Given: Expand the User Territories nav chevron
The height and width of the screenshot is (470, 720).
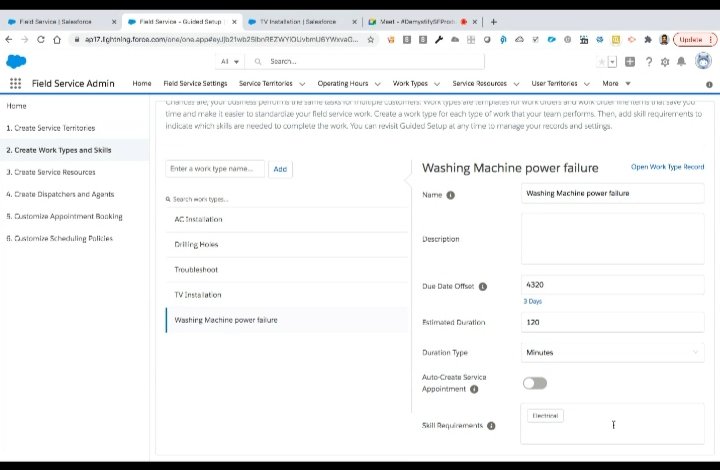Looking at the screenshot, I should [587, 84].
